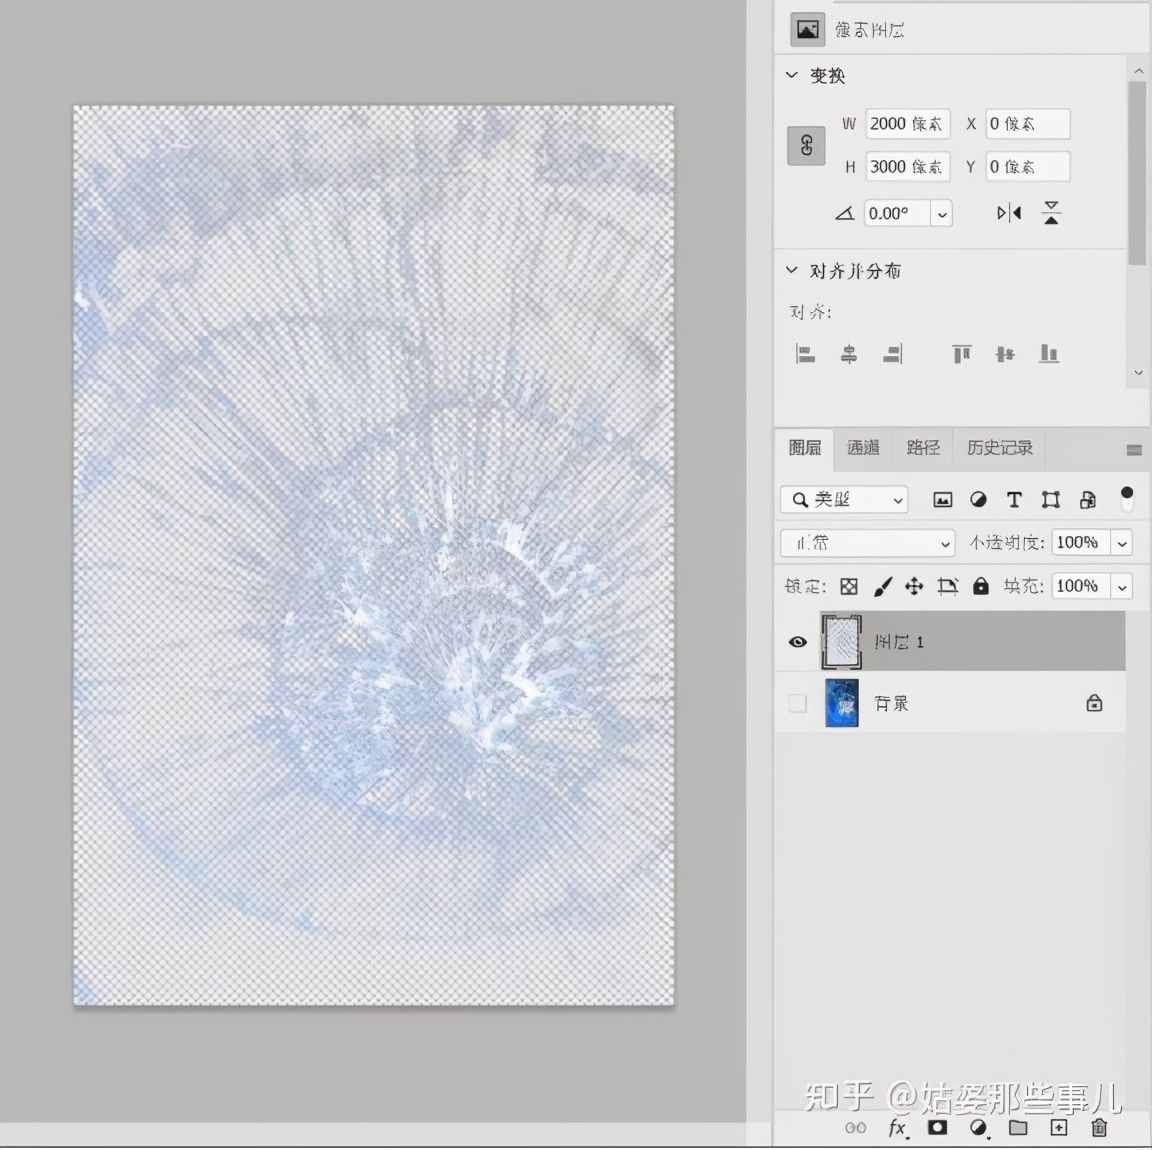Hide 图层 1 with its eye icon
The image size is (1152, 1150).
[797, 641]
